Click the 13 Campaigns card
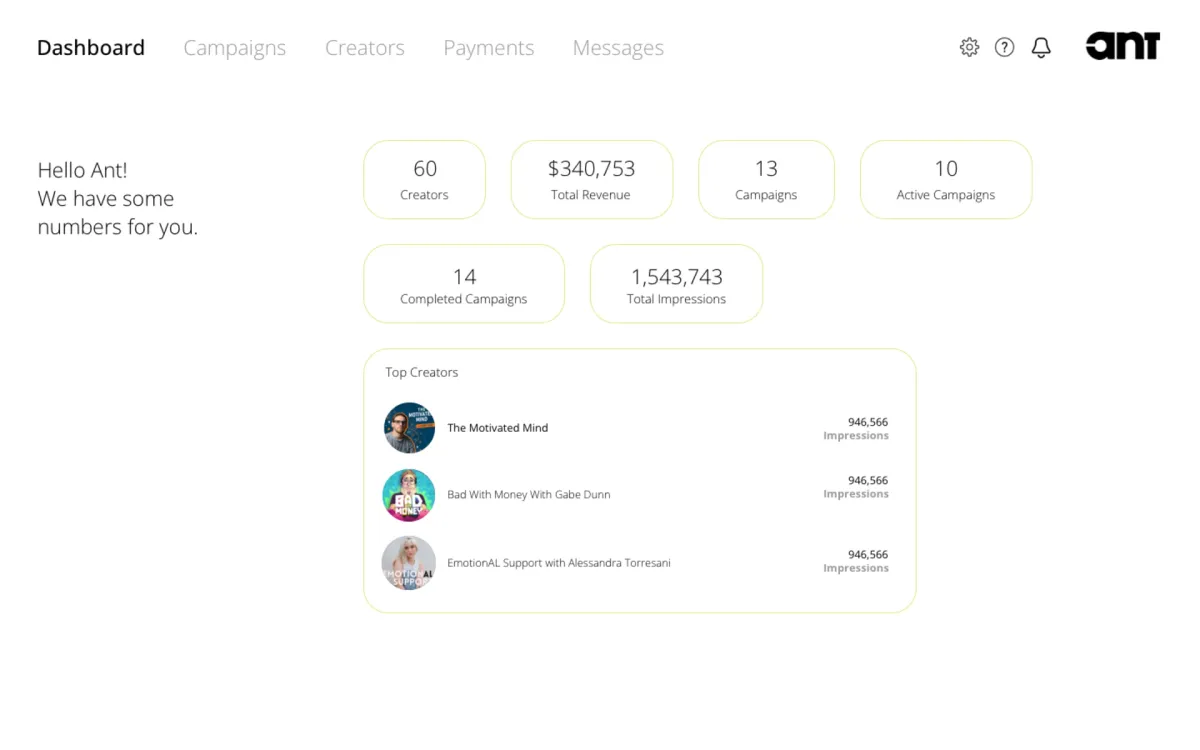The width and height of the screenshot is (1200, 750). pos(766,180)
